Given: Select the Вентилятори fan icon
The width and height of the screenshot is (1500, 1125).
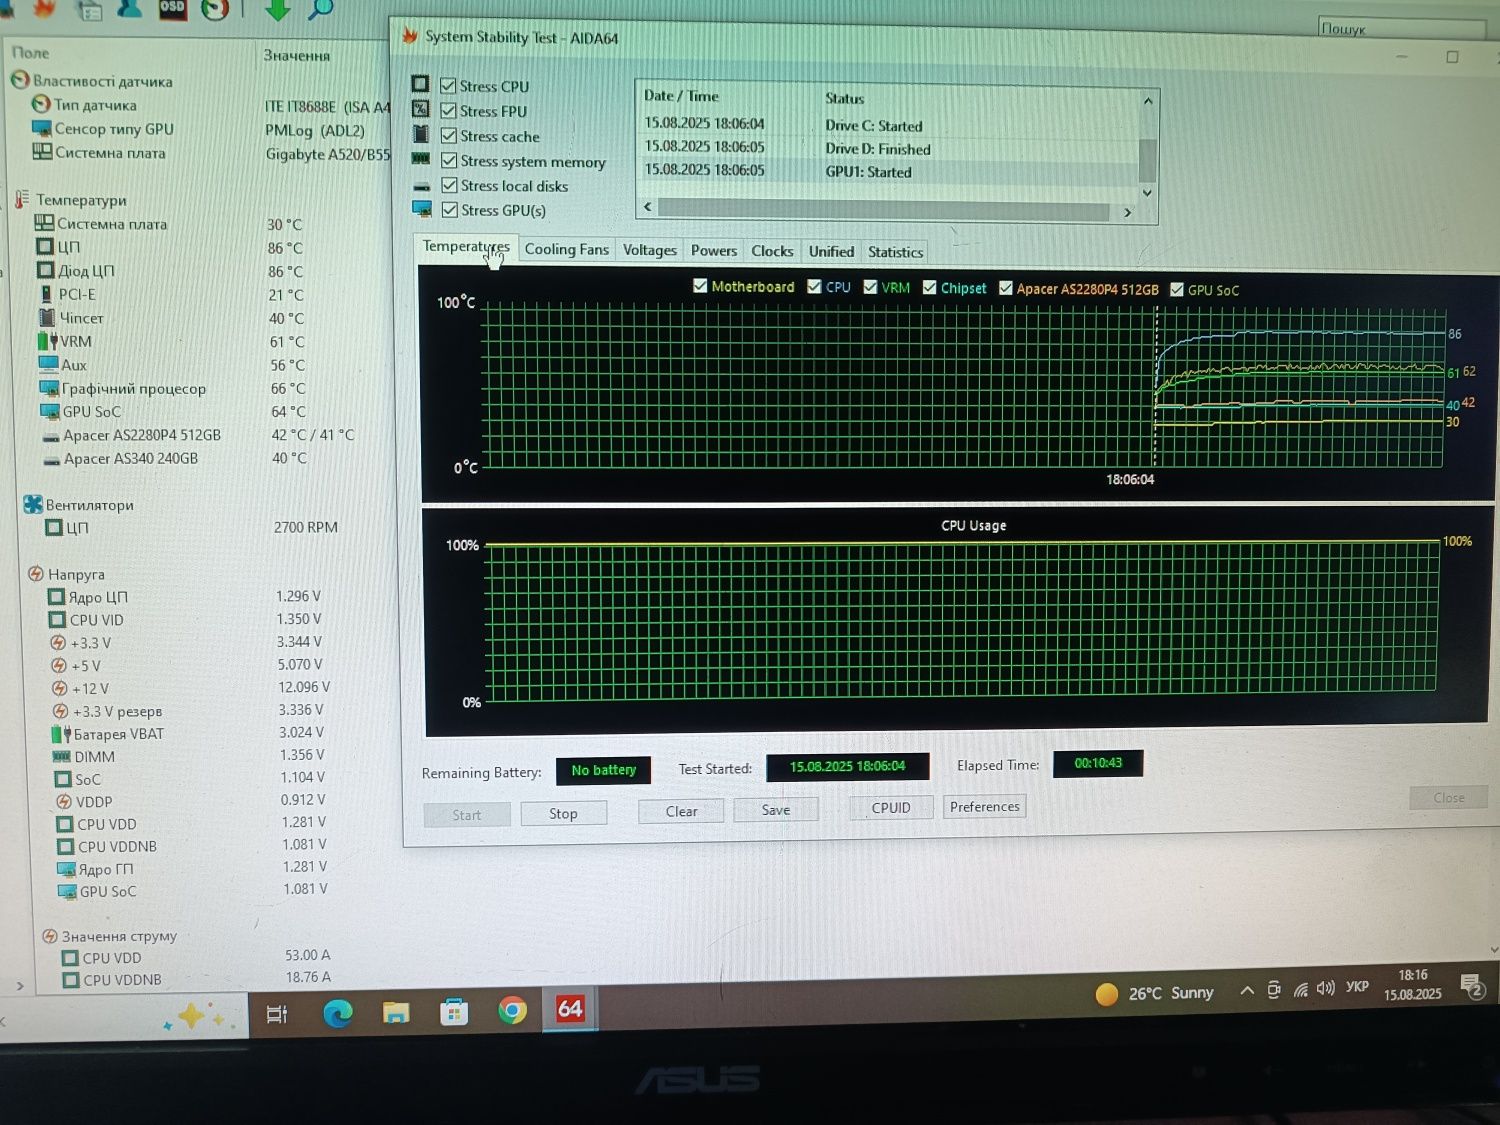Looking at the screenshot, I should click(x=33, y=504).
